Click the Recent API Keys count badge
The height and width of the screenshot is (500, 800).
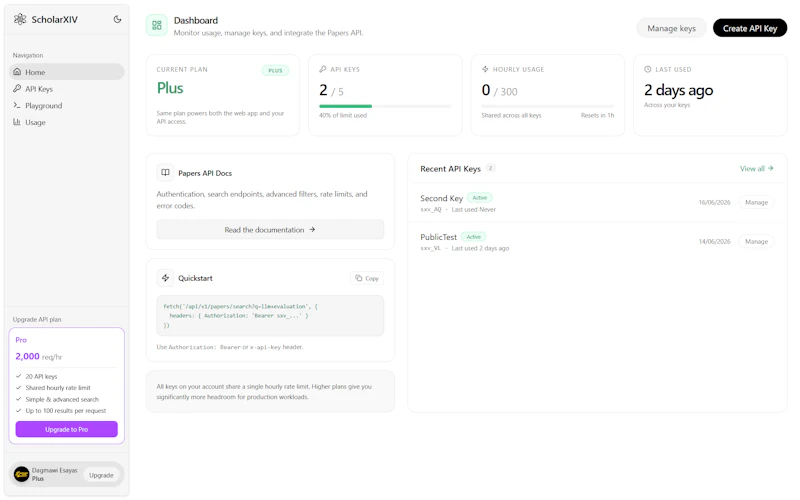tap(490, 168)
